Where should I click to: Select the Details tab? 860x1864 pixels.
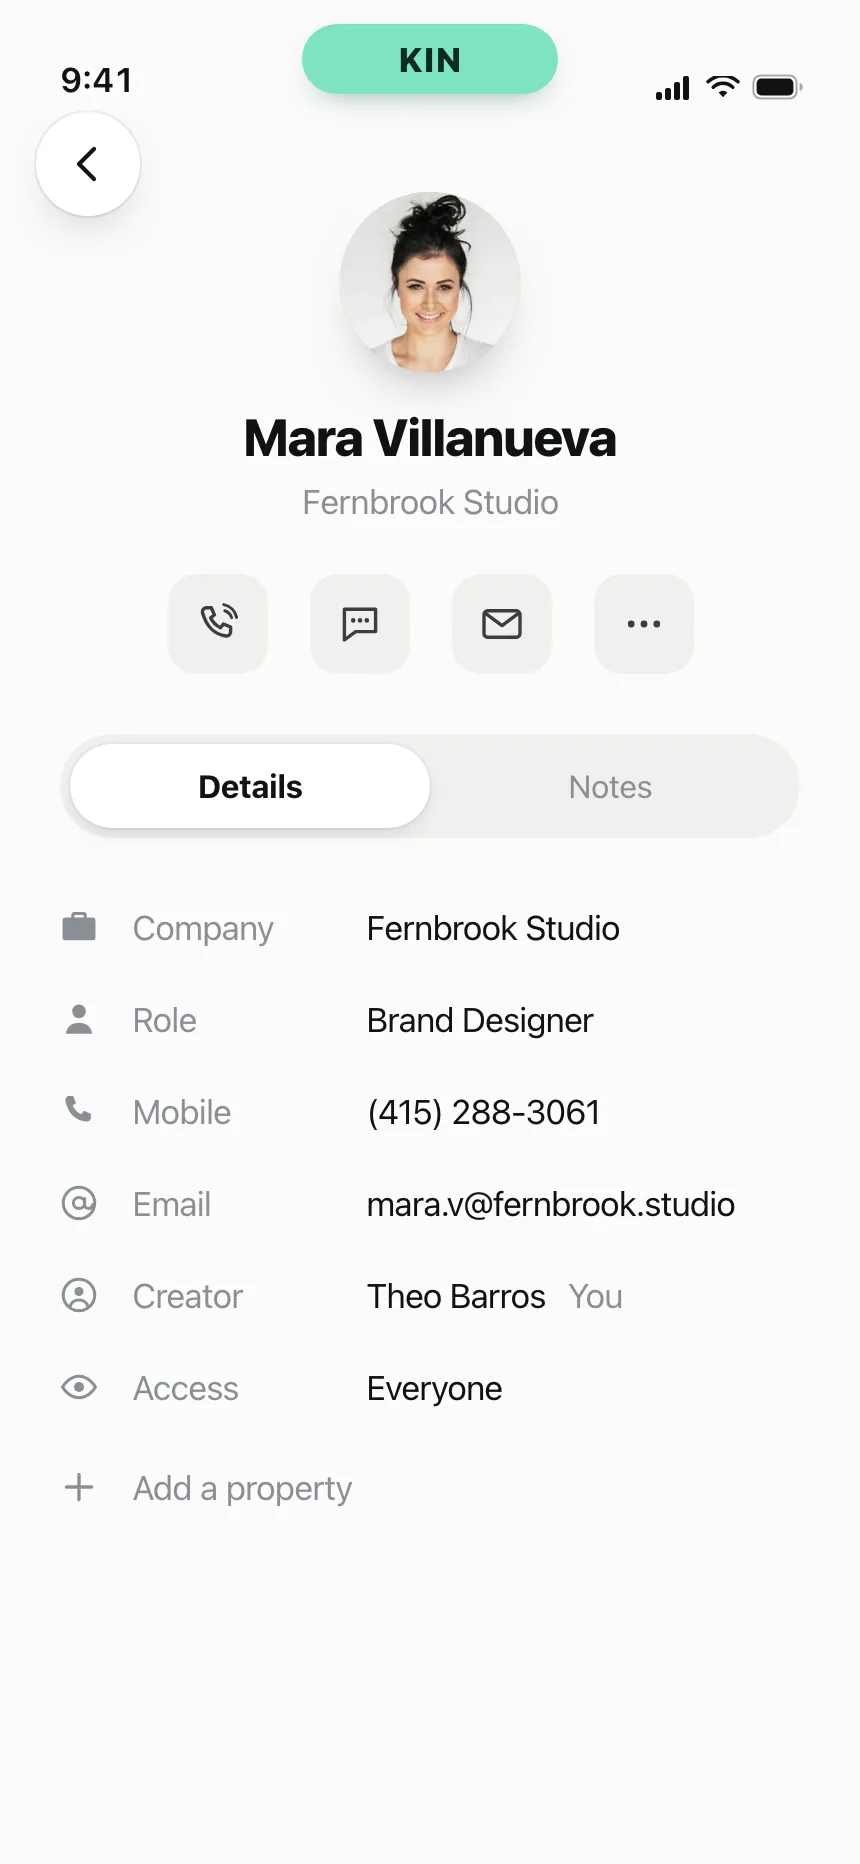[x=250, y=786]
